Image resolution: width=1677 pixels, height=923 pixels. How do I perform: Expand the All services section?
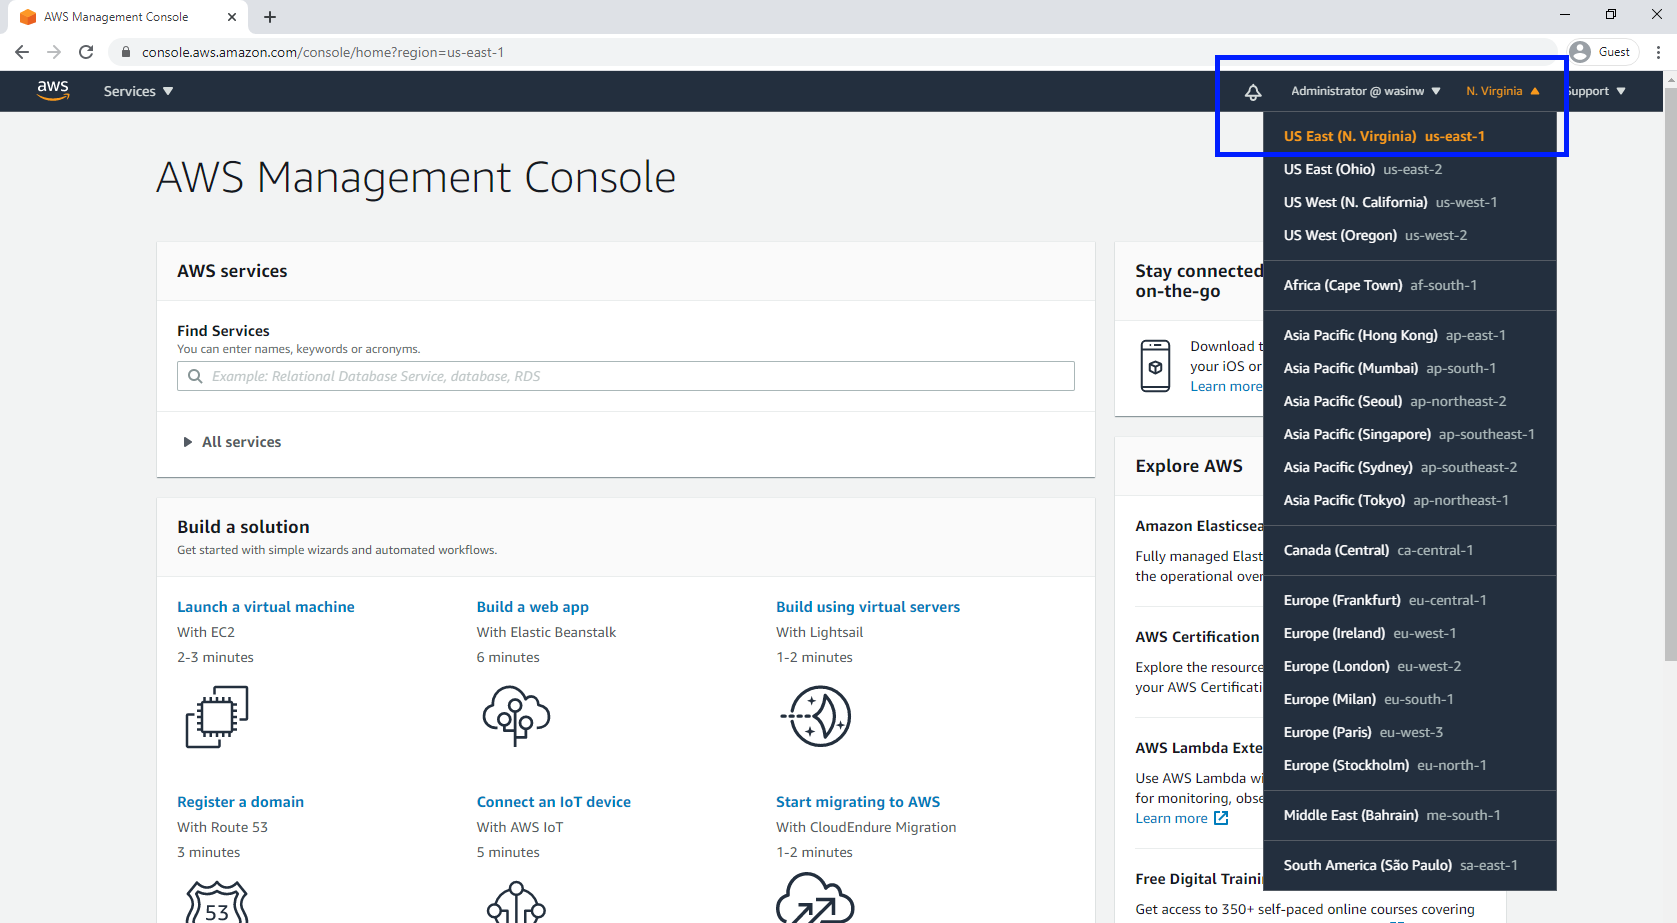click(231, 441)
